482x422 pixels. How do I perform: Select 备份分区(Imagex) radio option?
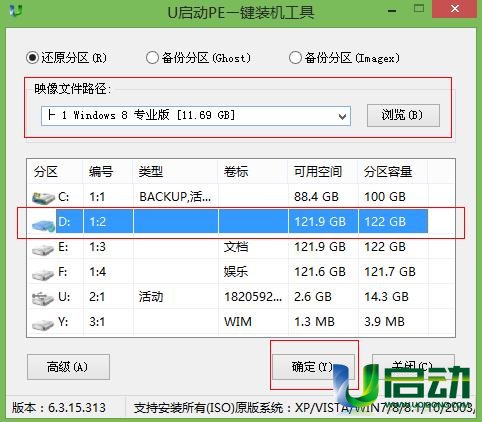point(344,58)
